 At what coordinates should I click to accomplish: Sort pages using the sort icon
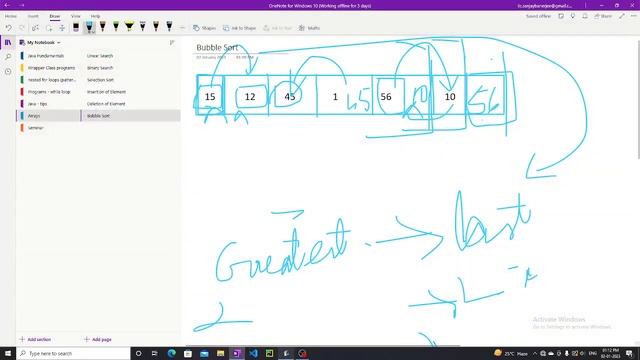[x=172, y=42]
